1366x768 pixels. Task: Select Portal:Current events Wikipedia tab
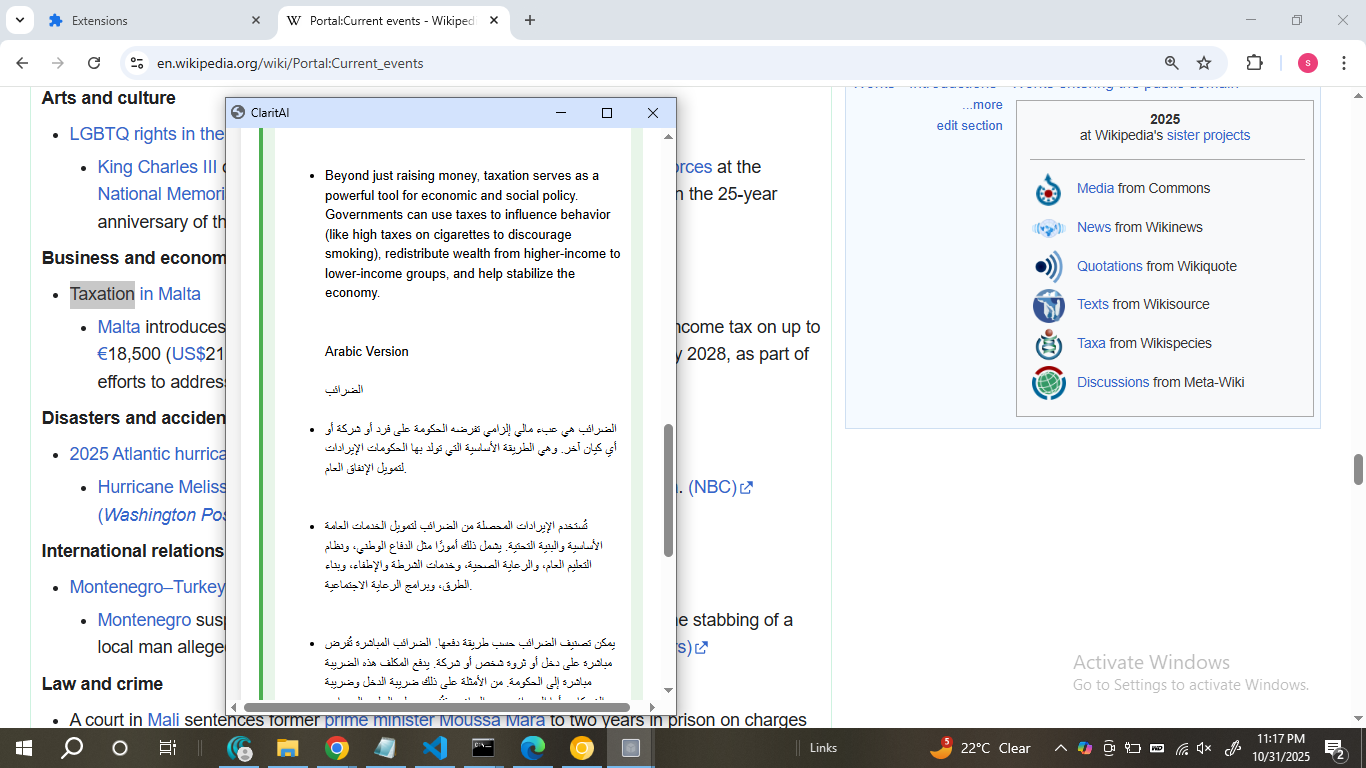393,20
